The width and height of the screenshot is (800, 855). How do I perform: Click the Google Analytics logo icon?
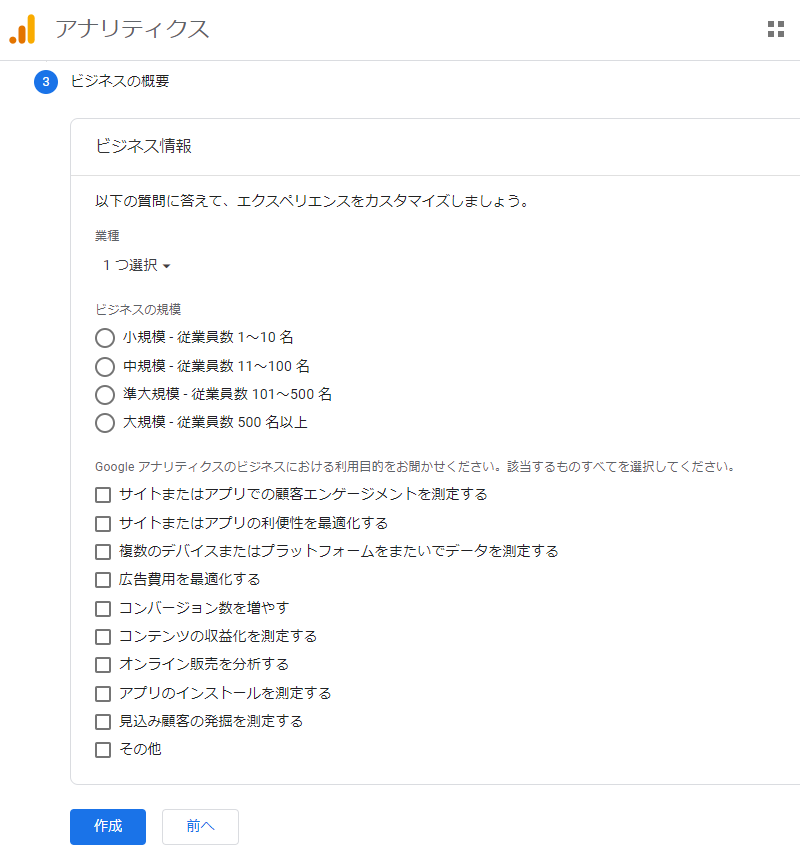22,29
